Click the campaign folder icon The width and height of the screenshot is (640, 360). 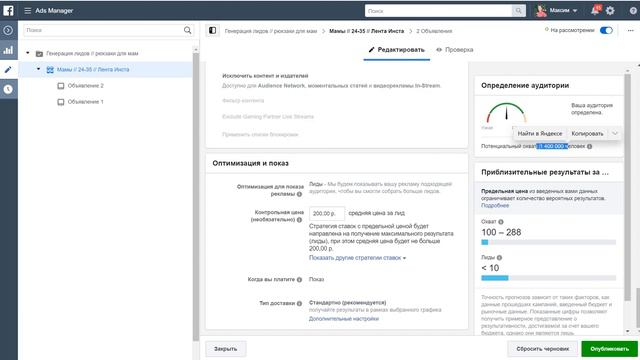(39, 53)
